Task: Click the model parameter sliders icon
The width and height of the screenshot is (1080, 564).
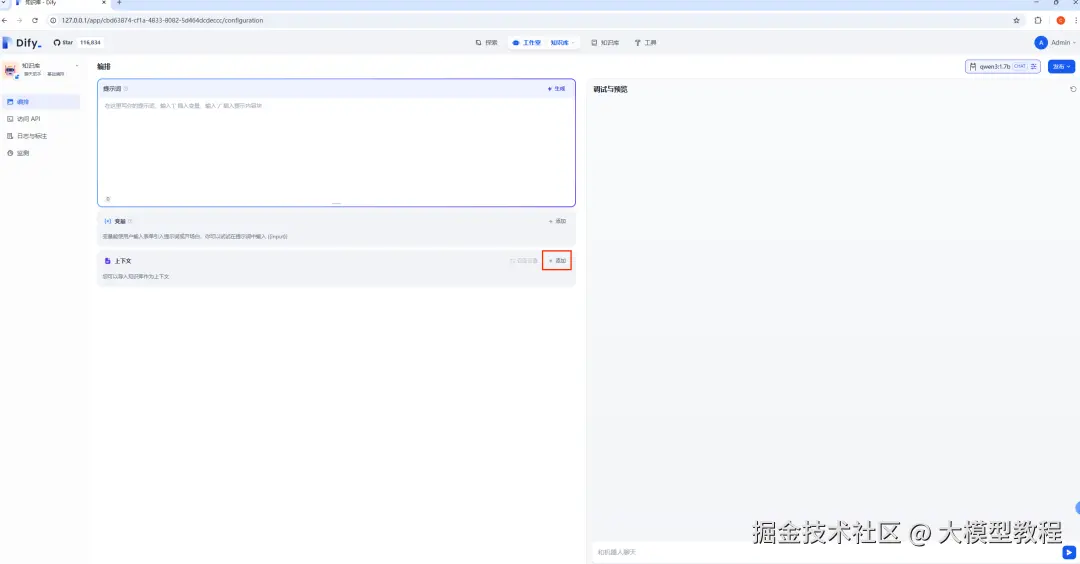Action: (1033, 67)
